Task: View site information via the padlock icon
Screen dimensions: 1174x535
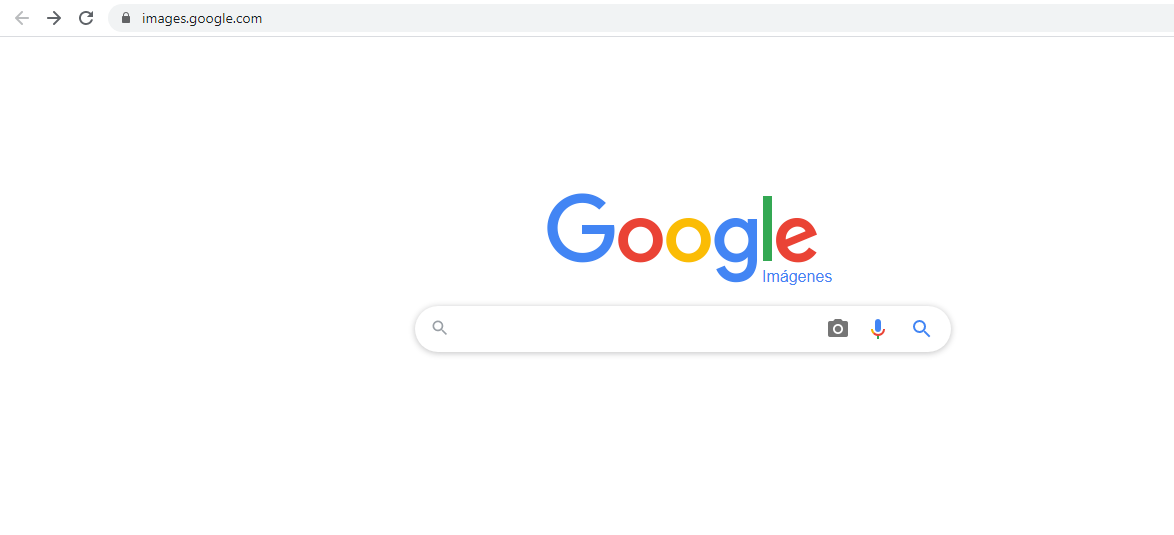Action: (126, 18)
